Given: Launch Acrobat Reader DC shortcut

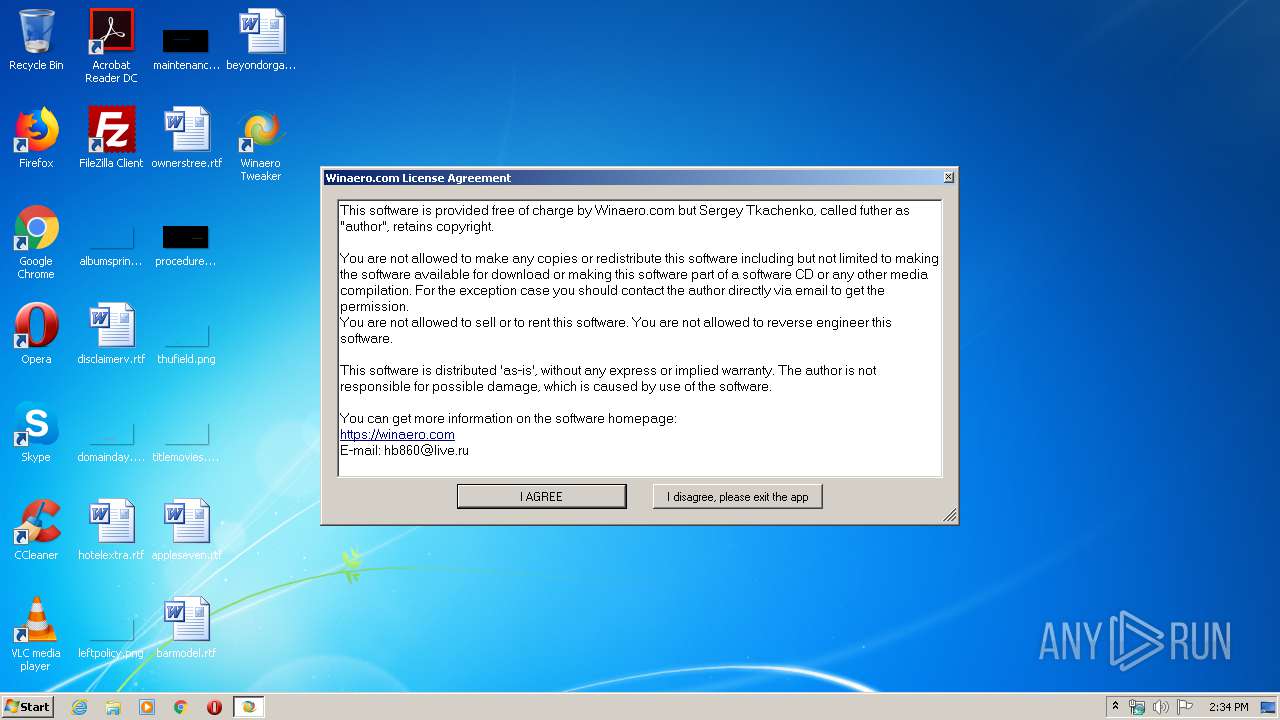Looking at the screenshot, I should [x=111, y=46].
